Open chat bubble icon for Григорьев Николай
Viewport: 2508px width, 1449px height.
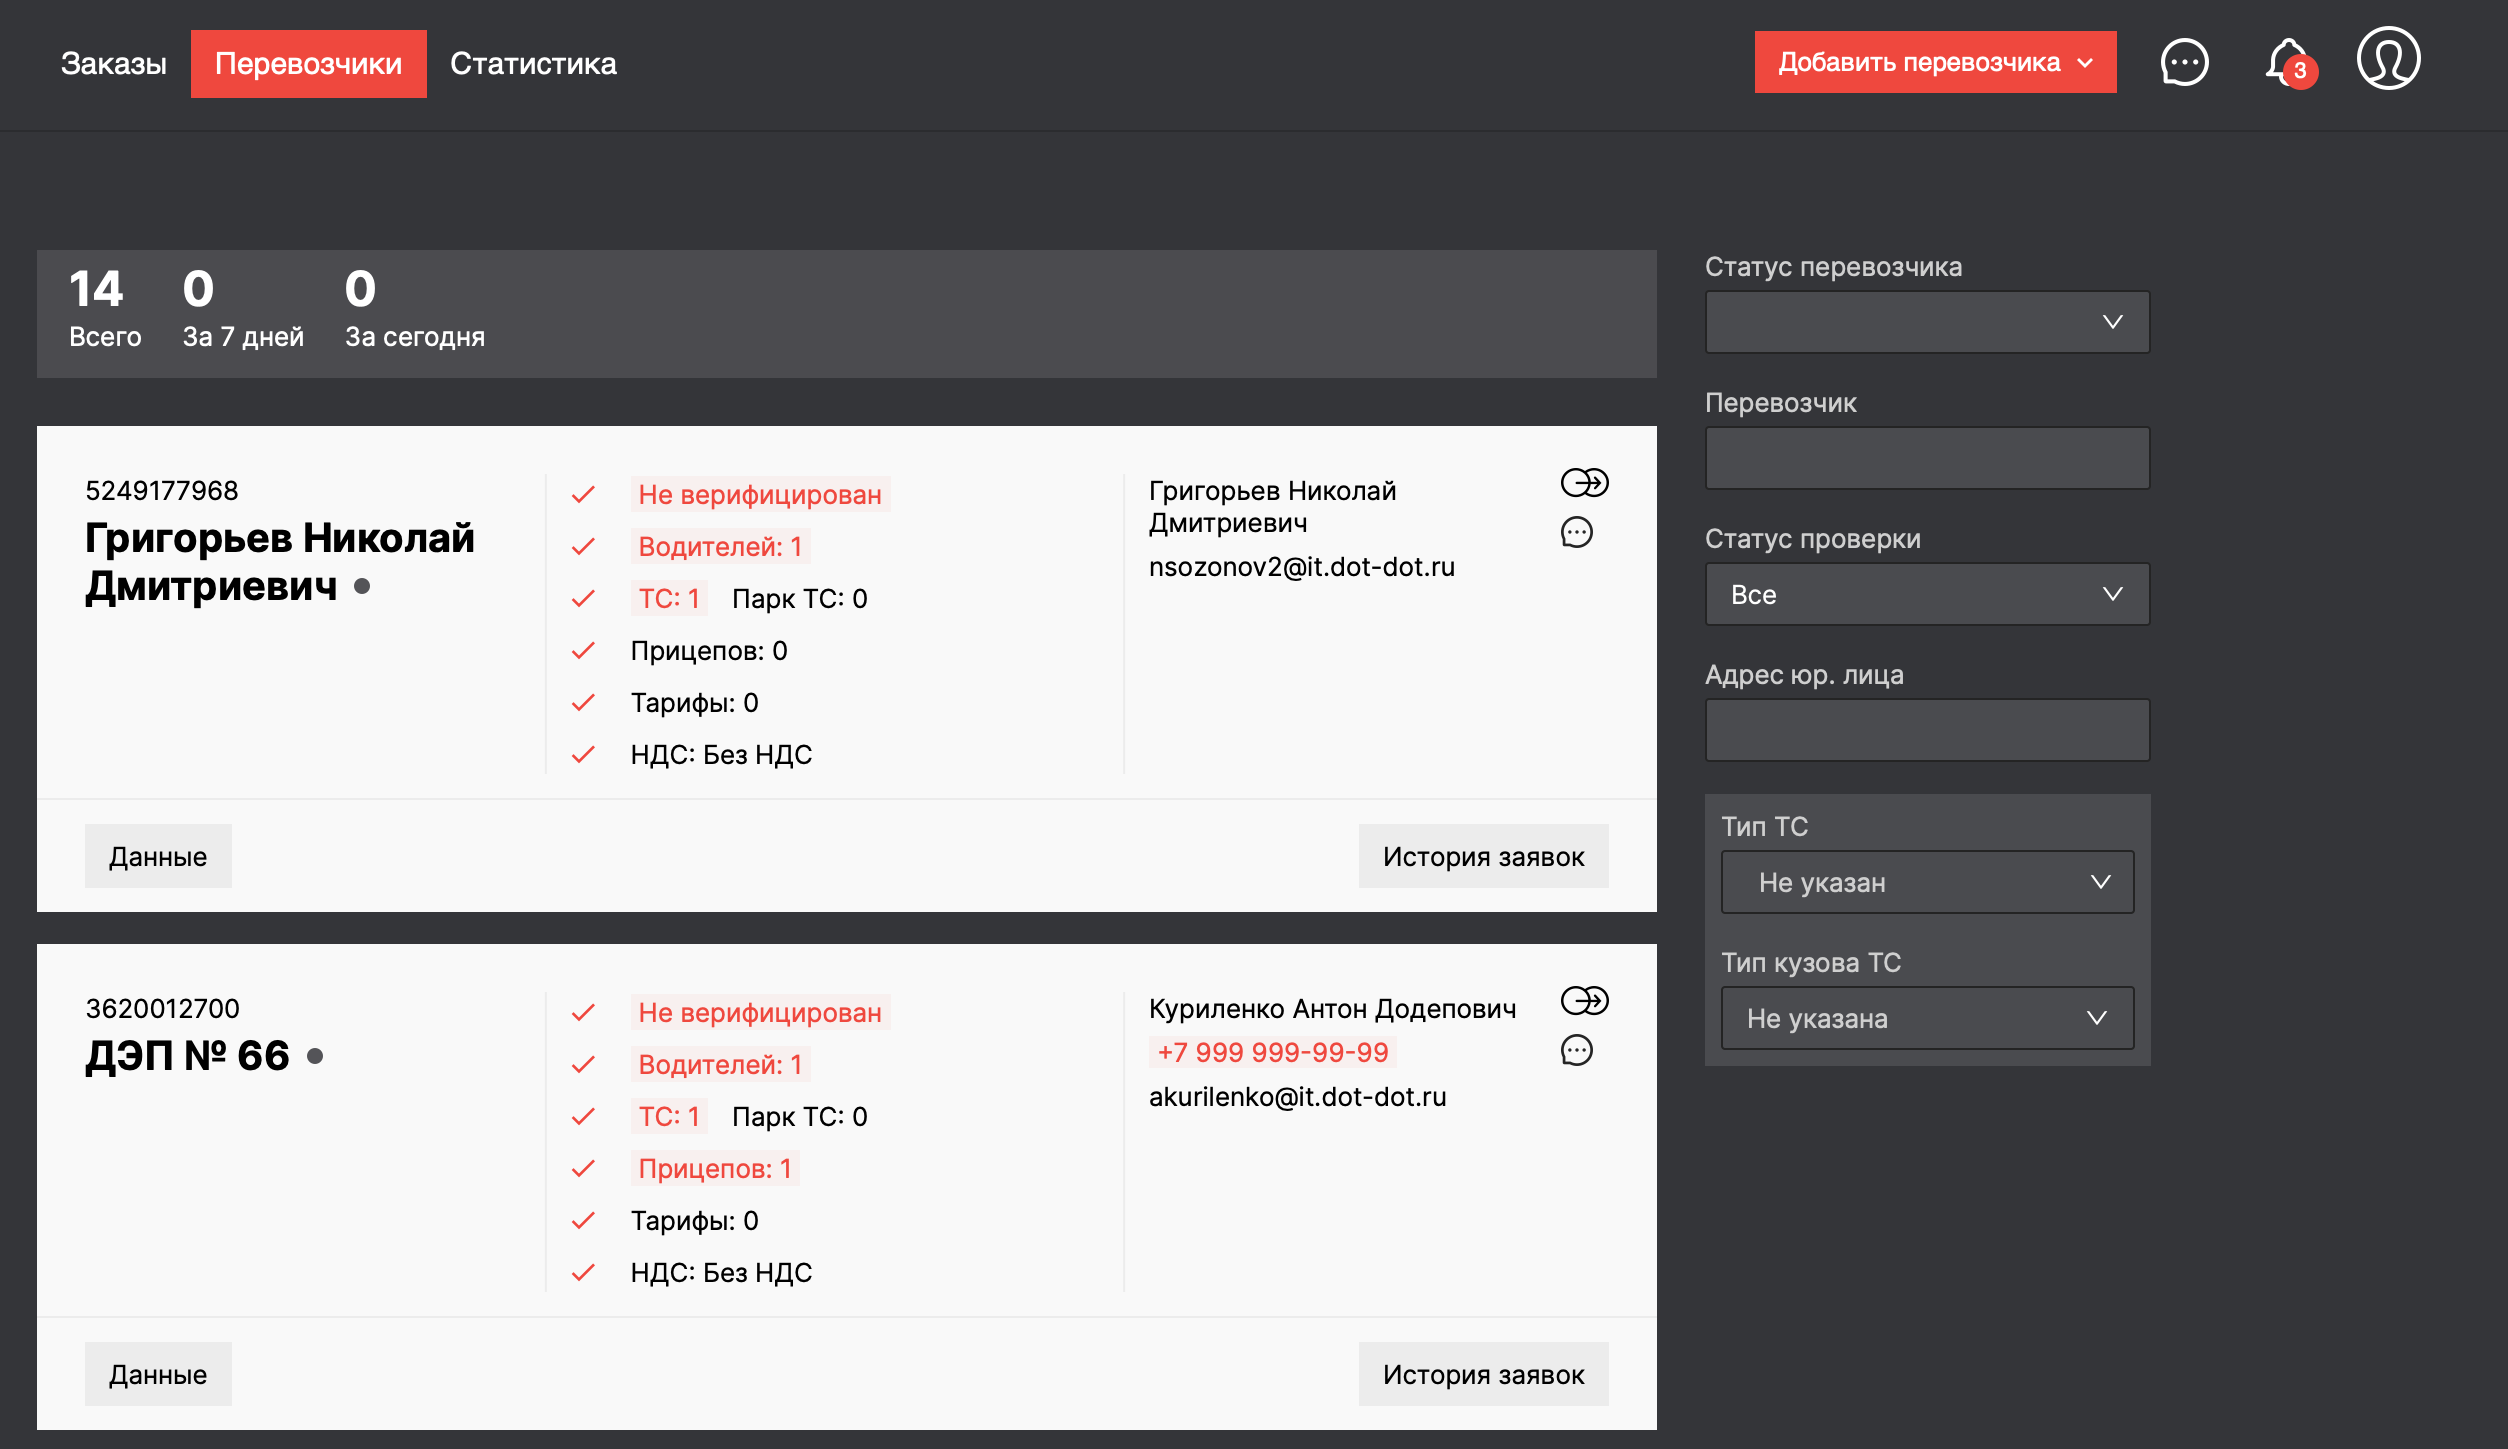coord(1577,533)
